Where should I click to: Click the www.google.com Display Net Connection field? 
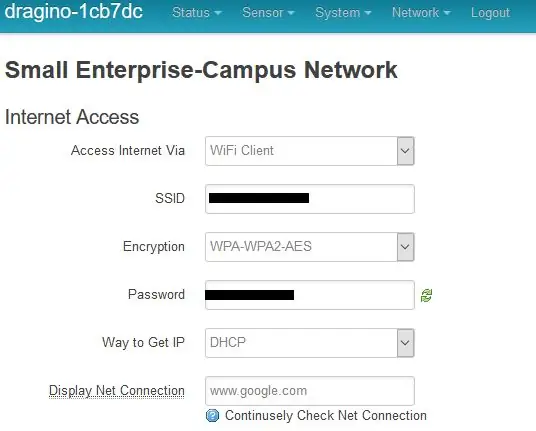click(x=310, y=391)
